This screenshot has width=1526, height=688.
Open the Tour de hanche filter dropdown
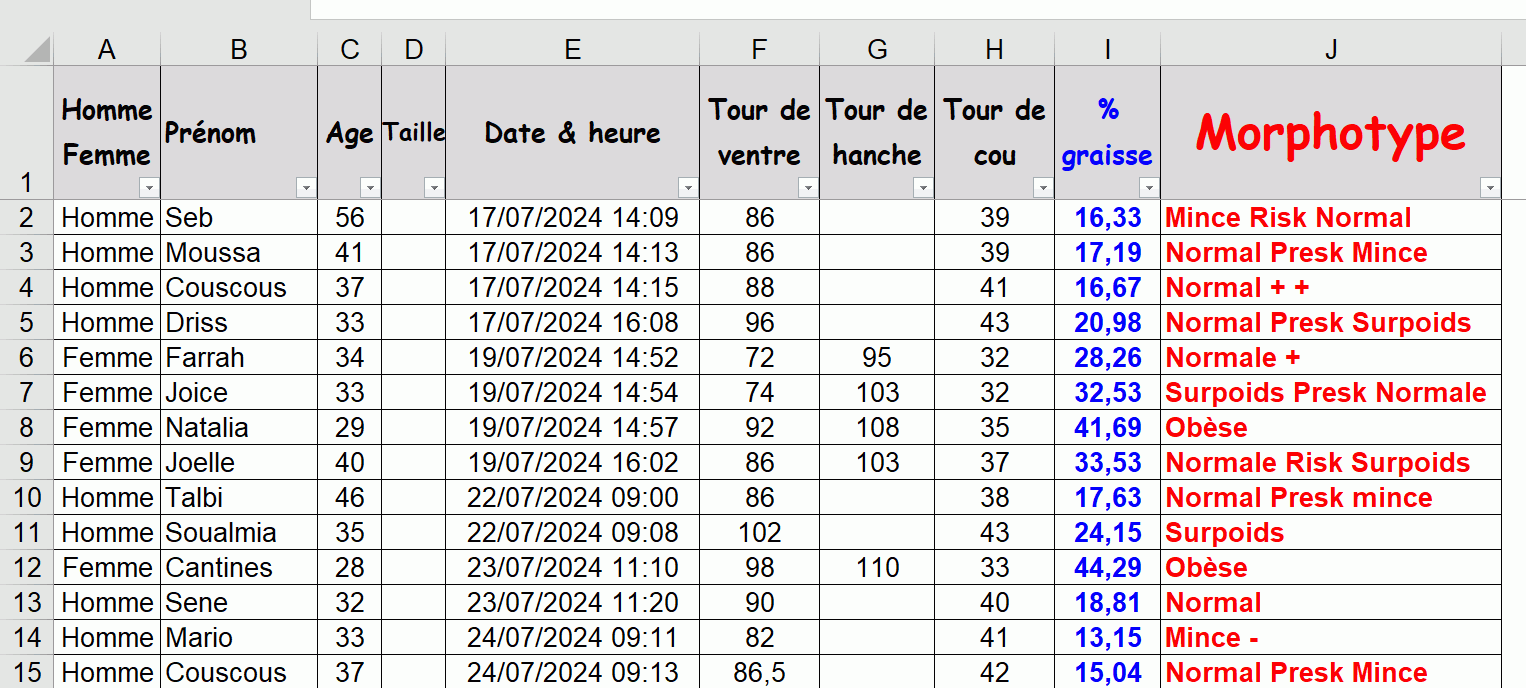[923, 187]
